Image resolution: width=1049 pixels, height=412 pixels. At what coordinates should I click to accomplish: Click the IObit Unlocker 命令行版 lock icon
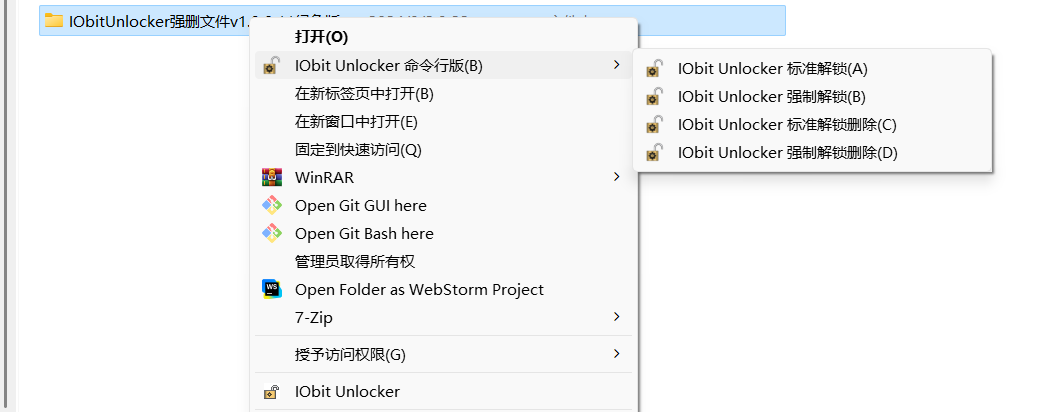(x=271, y=66)
